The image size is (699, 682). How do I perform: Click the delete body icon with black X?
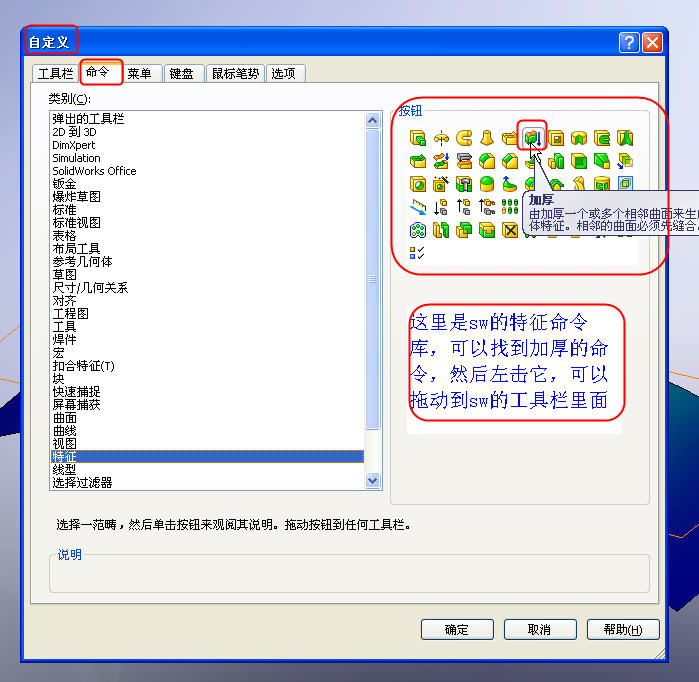coord(510,230)
